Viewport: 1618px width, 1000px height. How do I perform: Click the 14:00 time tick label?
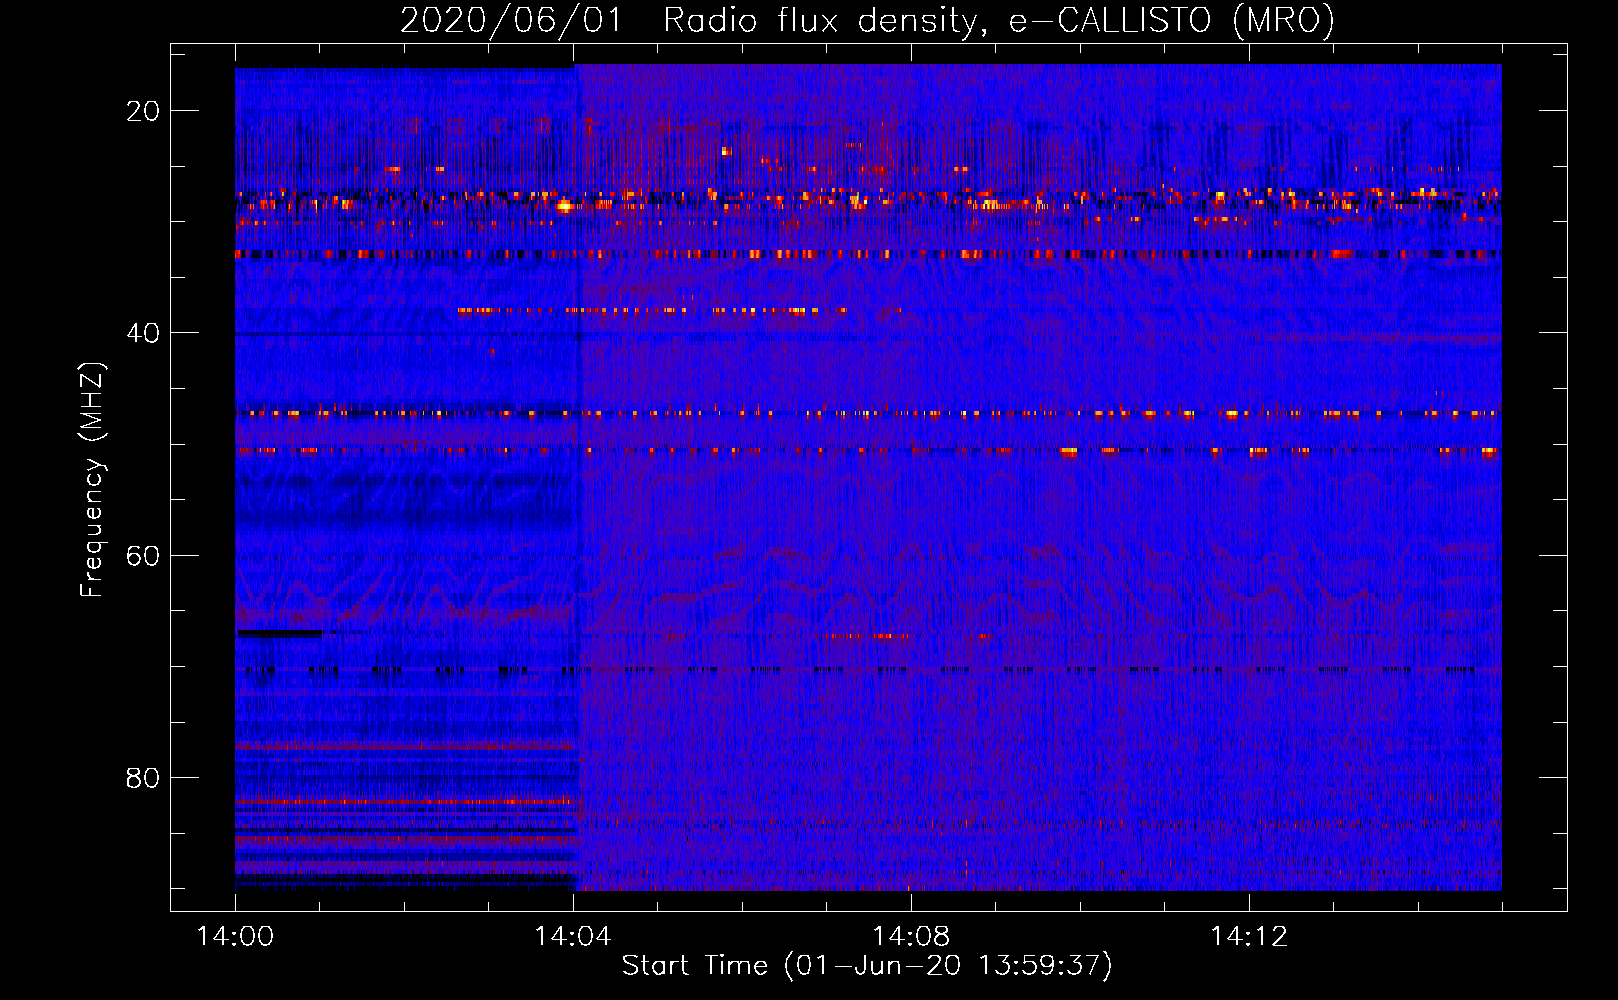[x=235, y=936]
